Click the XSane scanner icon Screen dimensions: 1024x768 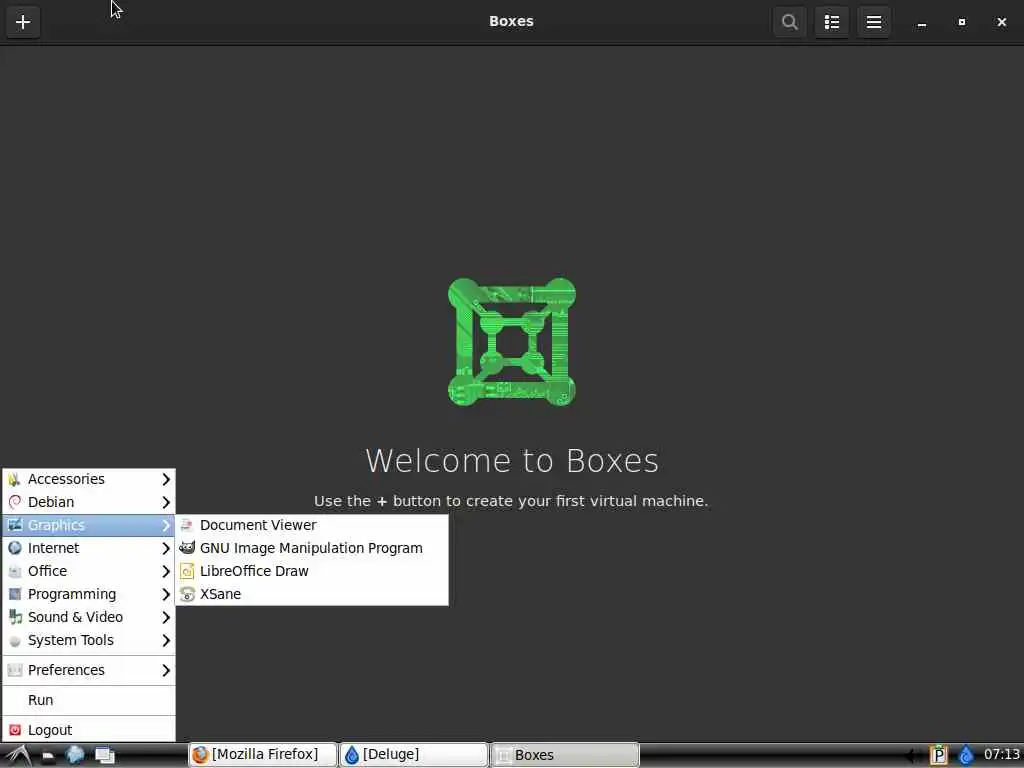187,594
